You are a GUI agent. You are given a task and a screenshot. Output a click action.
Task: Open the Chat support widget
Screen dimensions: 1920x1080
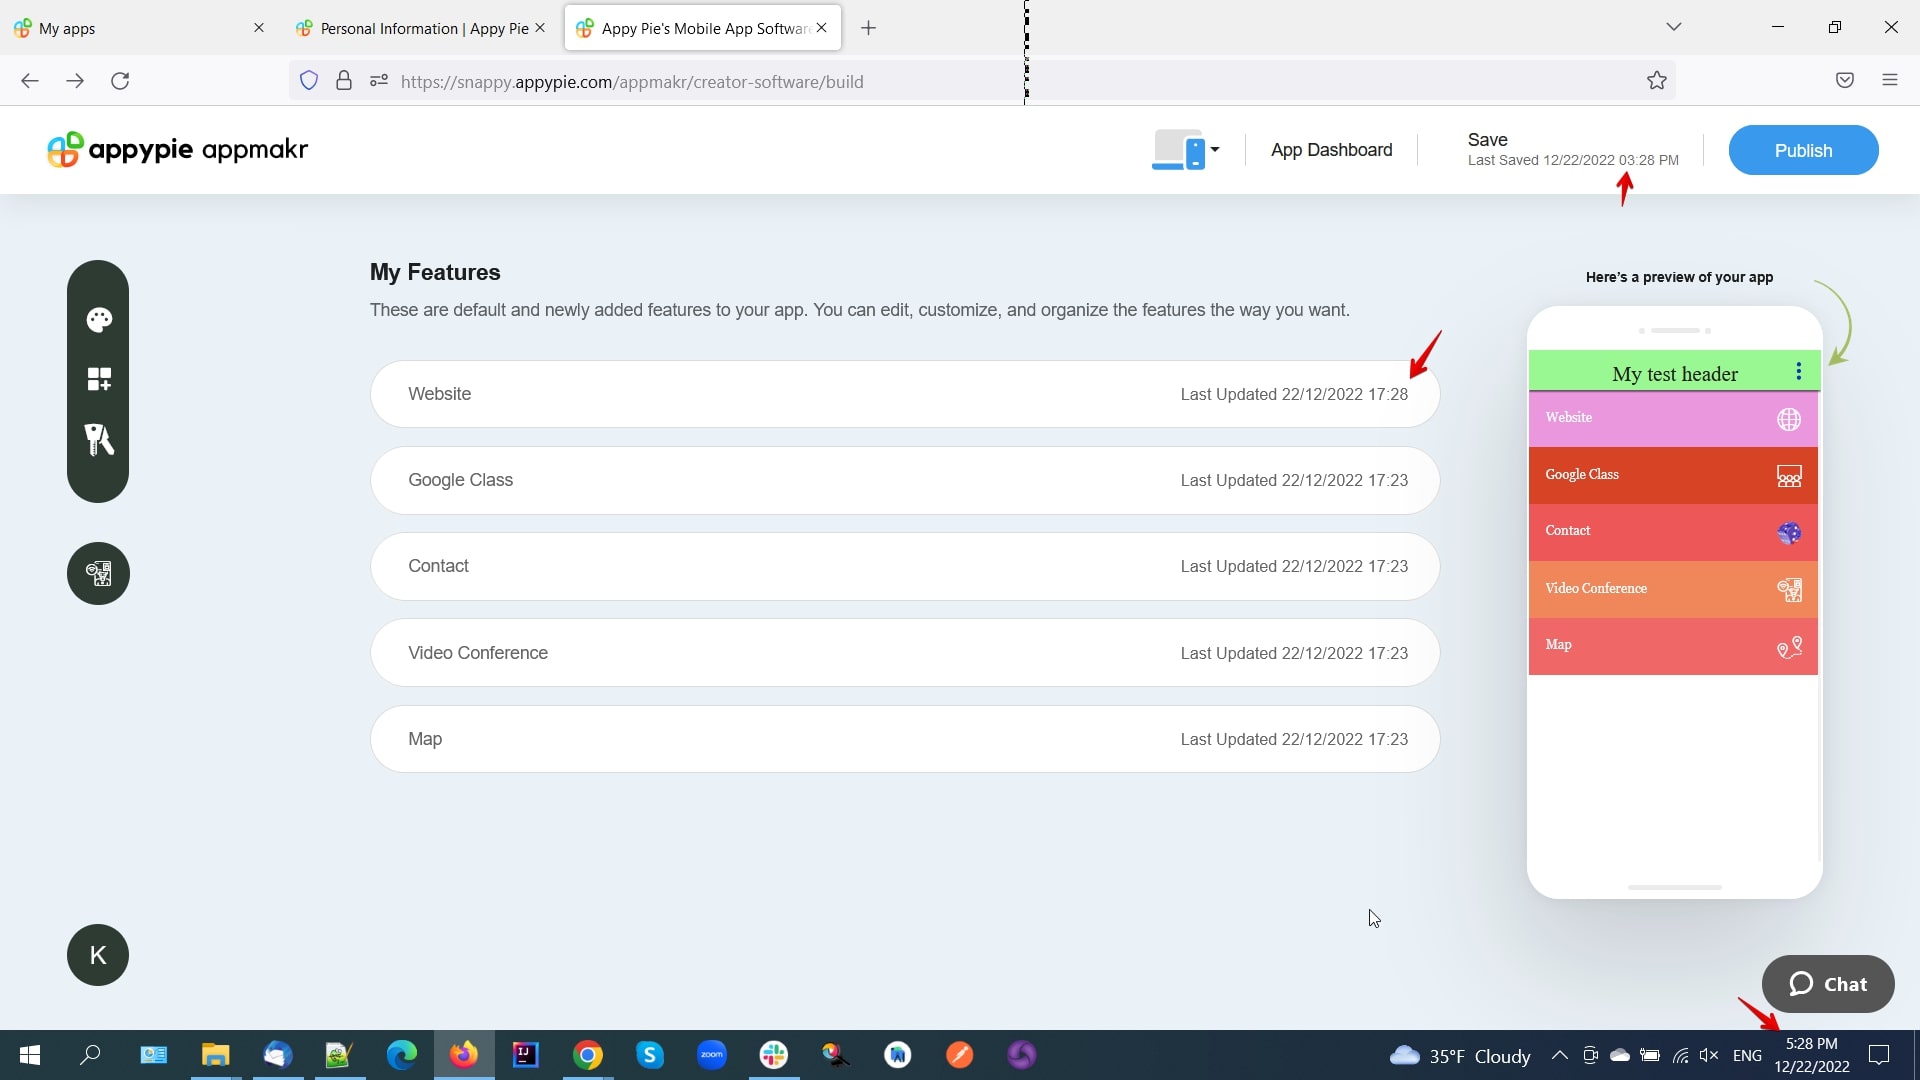pyautogui.click(x=1827, y=984)
